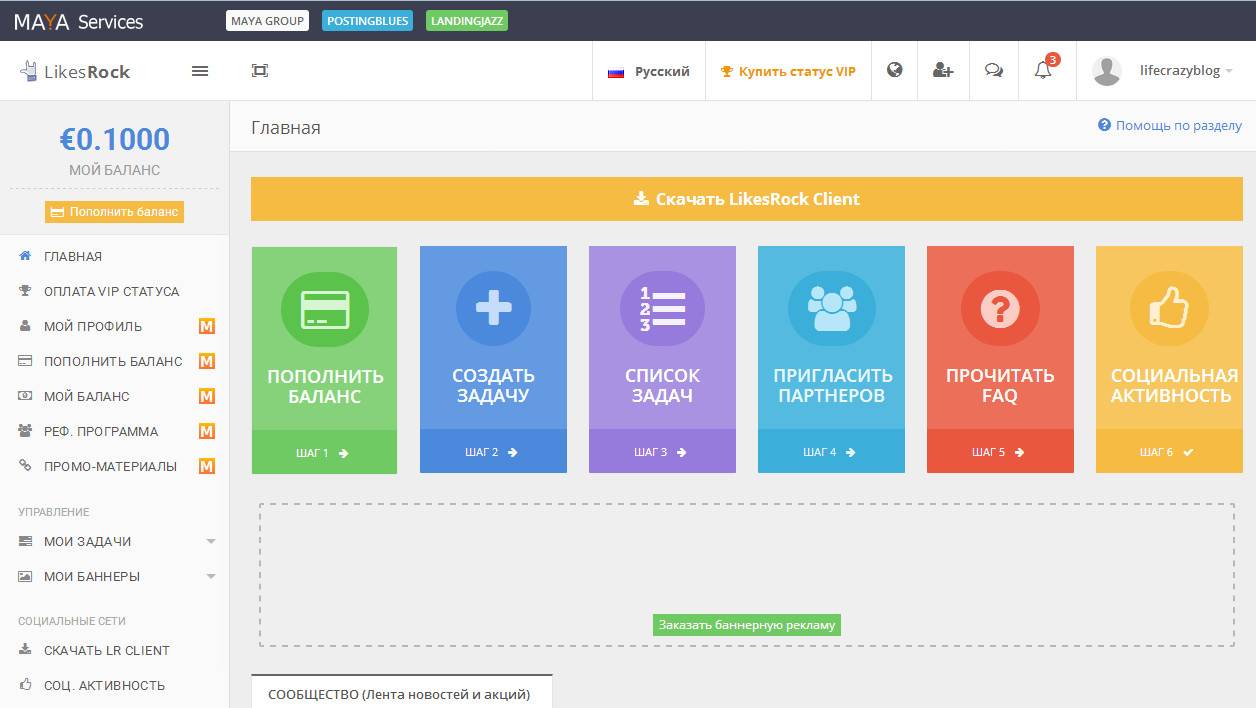Image resolution: width=1256 pixels, height=708 pixels.
Task: Click the add user icon
Action: (942, 71)
